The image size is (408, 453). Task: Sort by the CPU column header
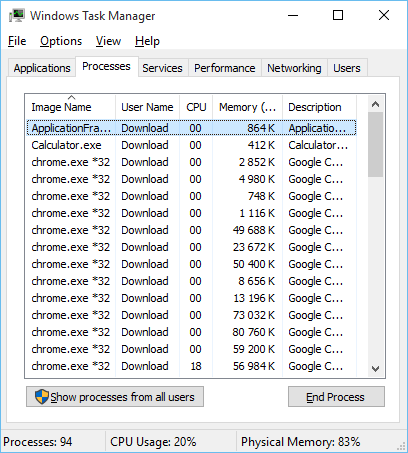pyautogui.click(x=196, y=107)
